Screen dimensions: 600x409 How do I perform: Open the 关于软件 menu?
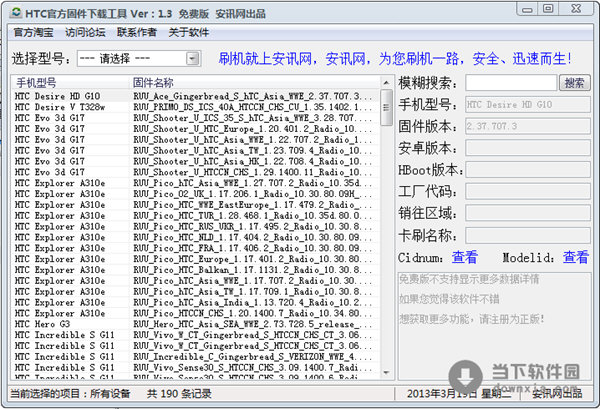point(189,33)
